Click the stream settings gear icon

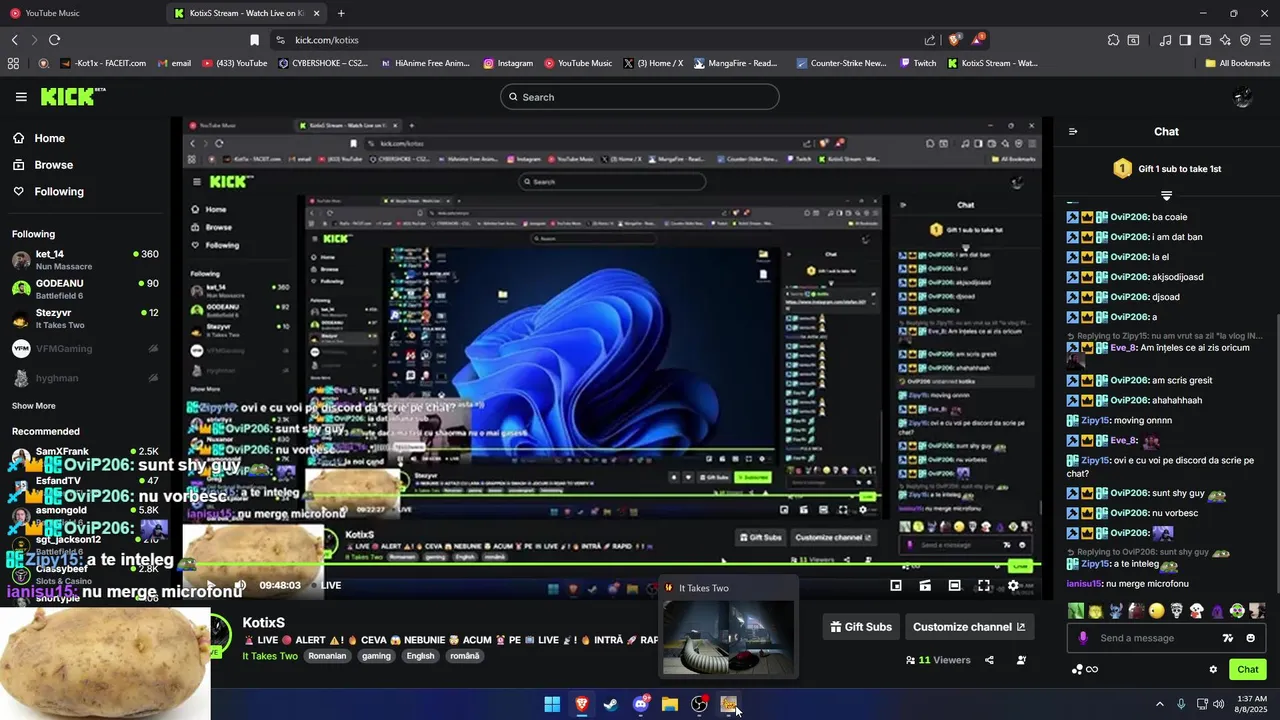click(x=1013, y=586)
